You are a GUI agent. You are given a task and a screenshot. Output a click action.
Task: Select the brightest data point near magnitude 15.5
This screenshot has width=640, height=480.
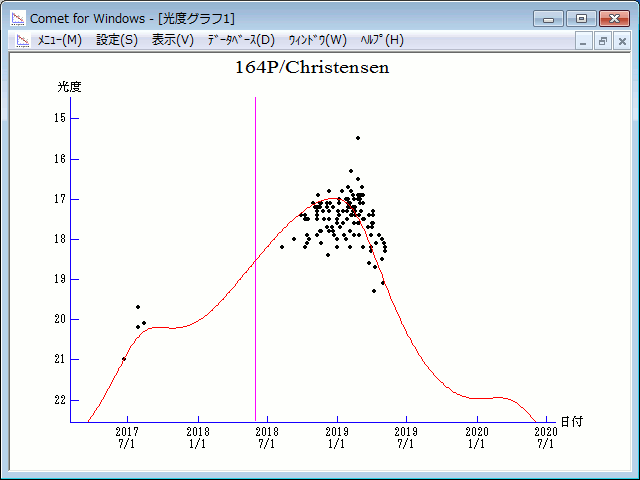coord(357,138)
